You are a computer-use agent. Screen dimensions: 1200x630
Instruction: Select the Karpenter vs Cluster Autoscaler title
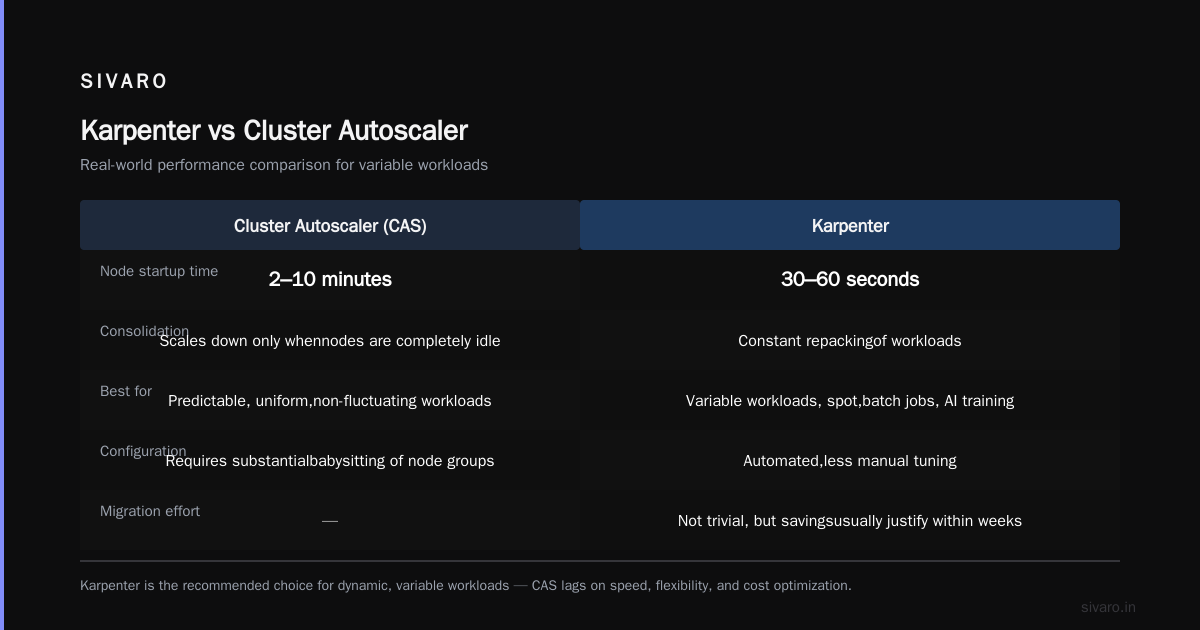click(x=274, y=131)
